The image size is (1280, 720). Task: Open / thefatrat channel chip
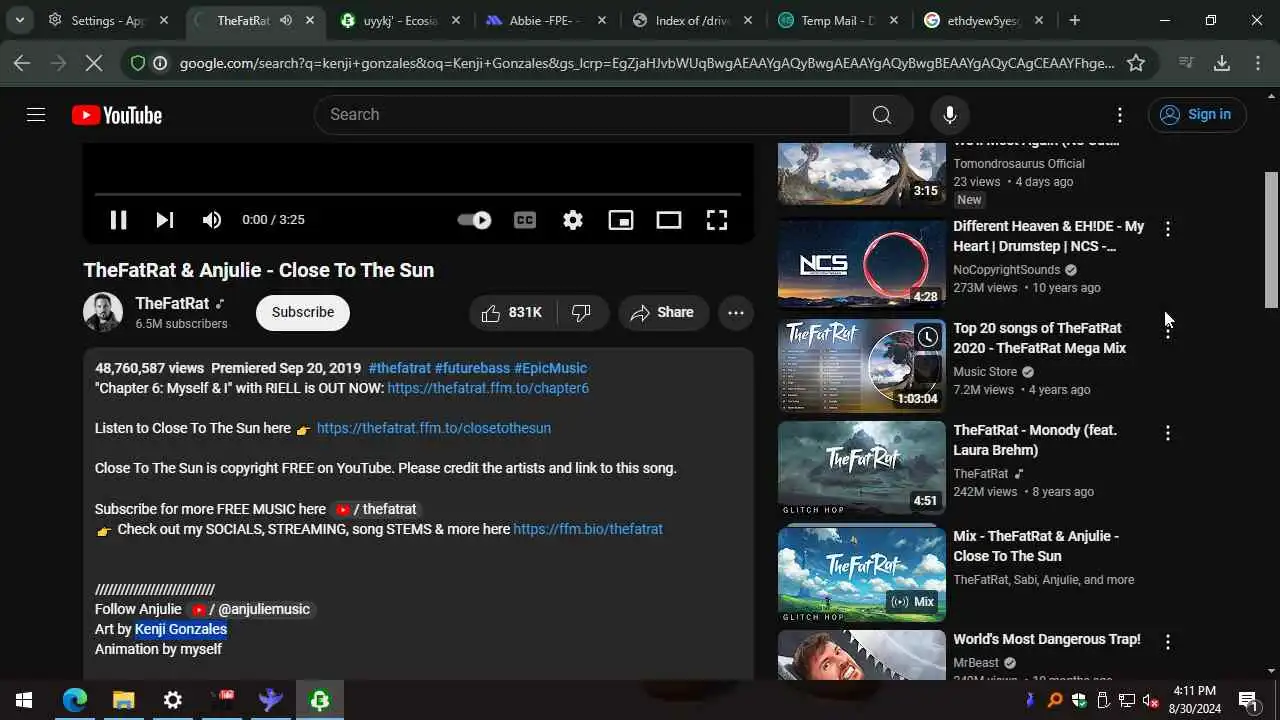point(376,509)
